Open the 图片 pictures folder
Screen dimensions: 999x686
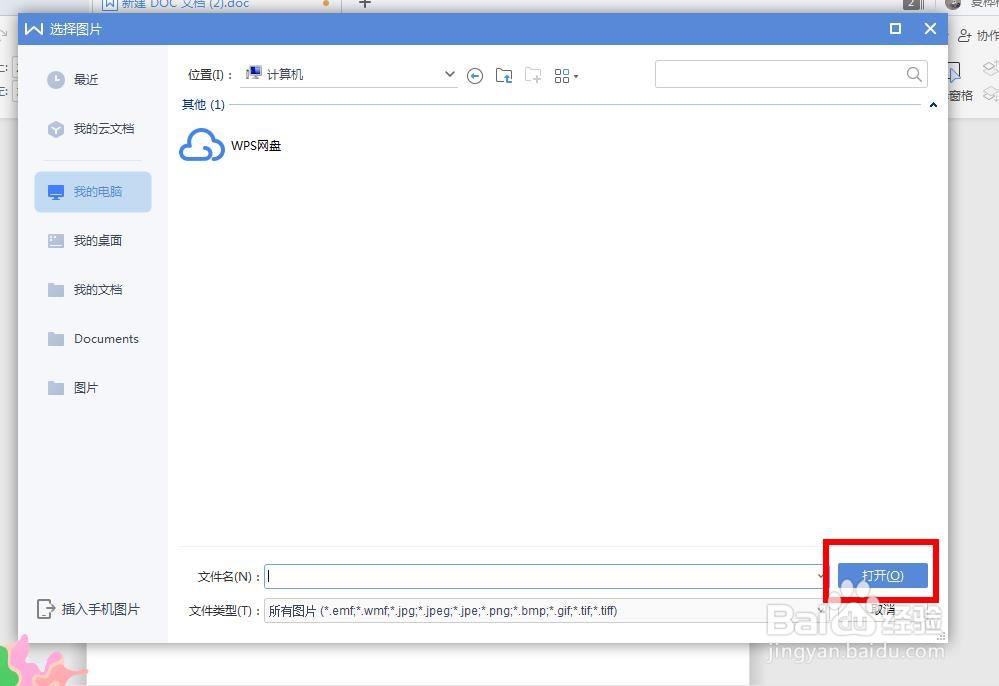(86, 388)
